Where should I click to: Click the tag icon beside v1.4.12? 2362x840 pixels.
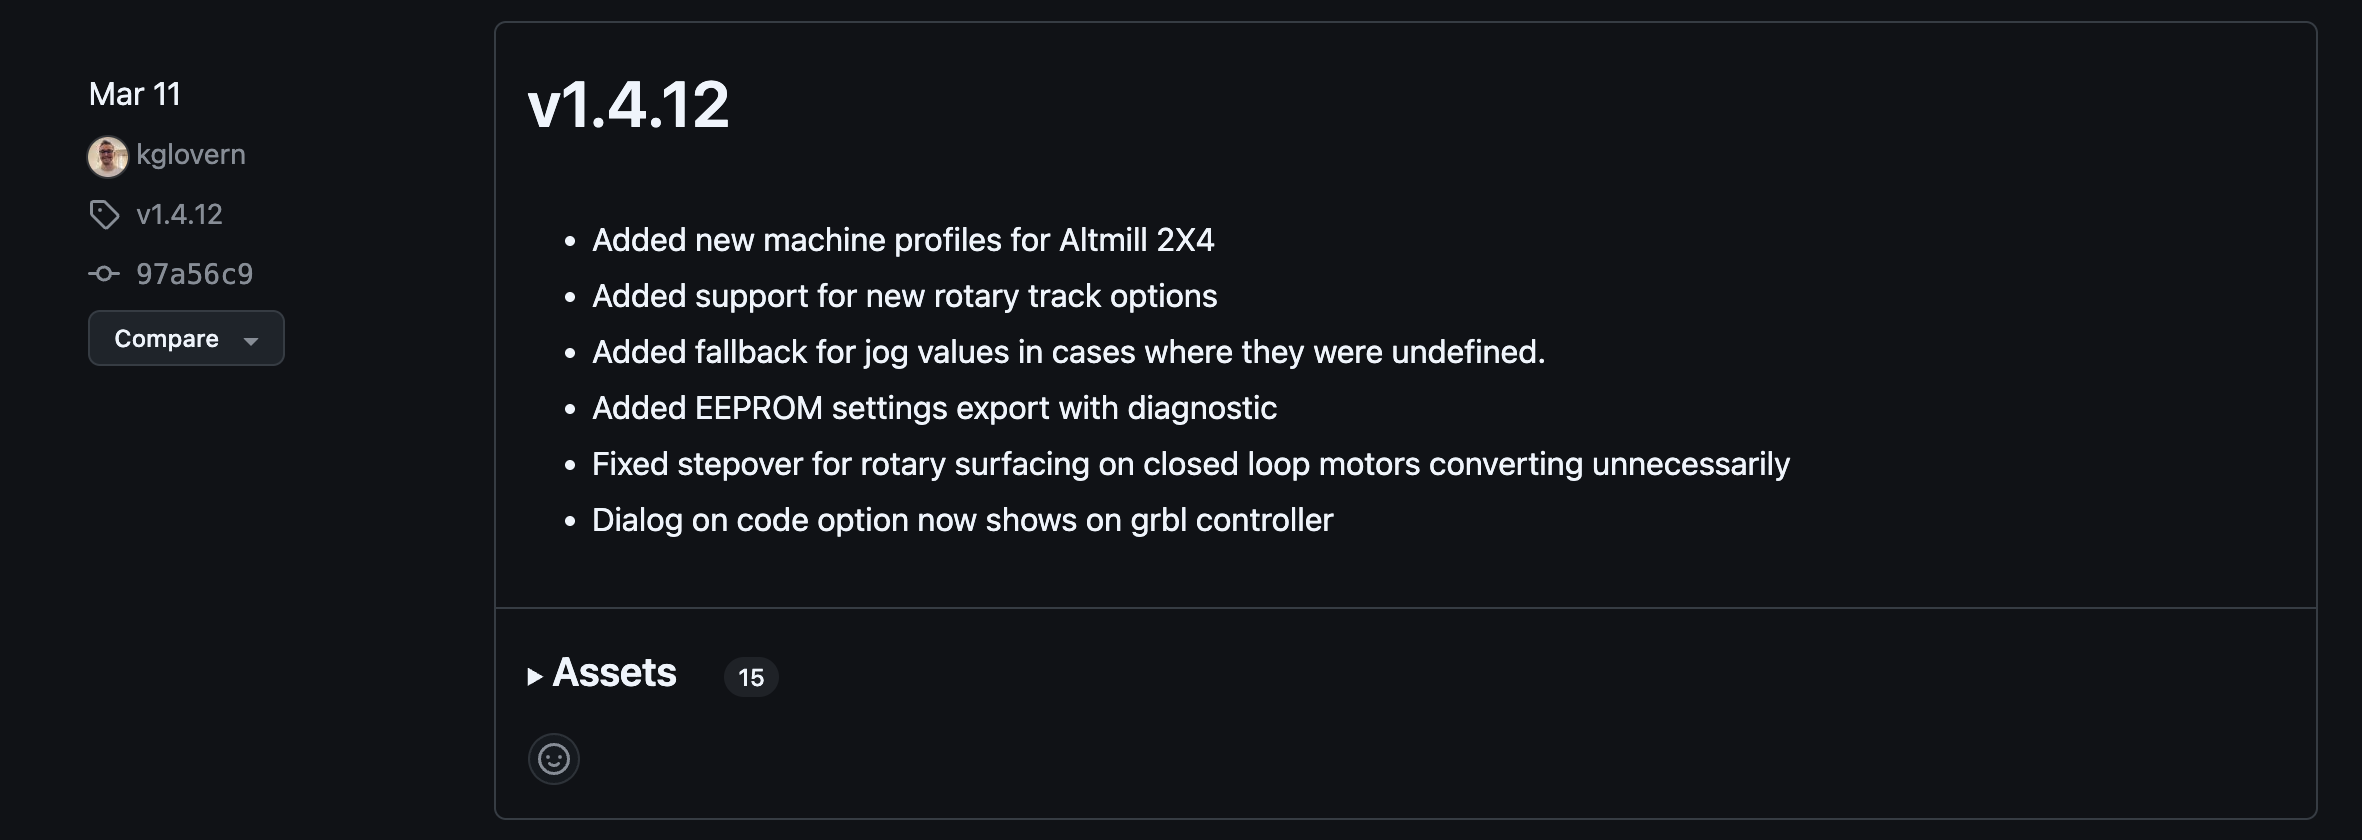point(104,213)
